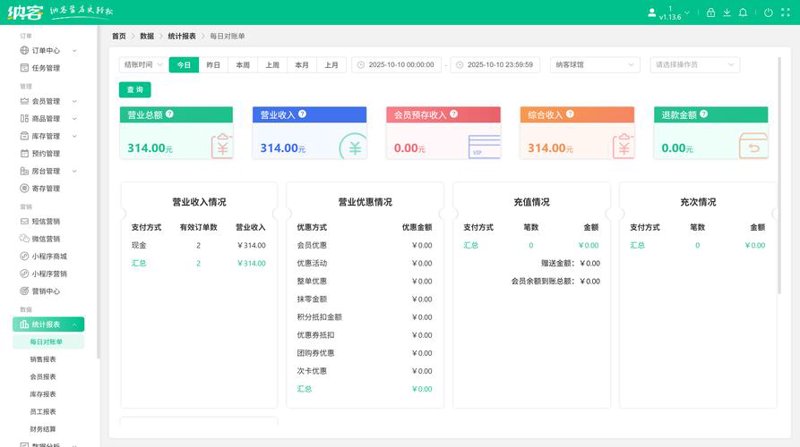800x447 pixels.
Task: Click the 小程序商城 sidebar icon
Action: tap(24, 256)
